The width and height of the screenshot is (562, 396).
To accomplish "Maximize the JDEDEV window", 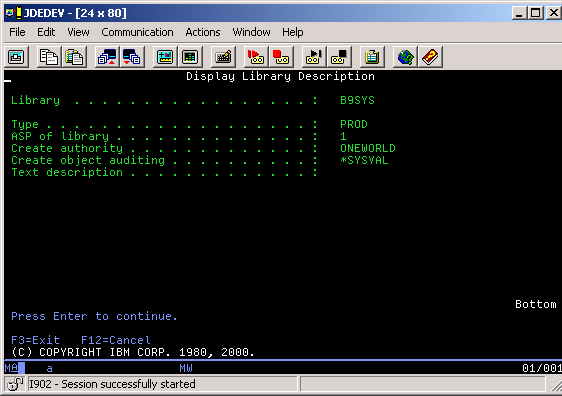I will tap(535, 13).
